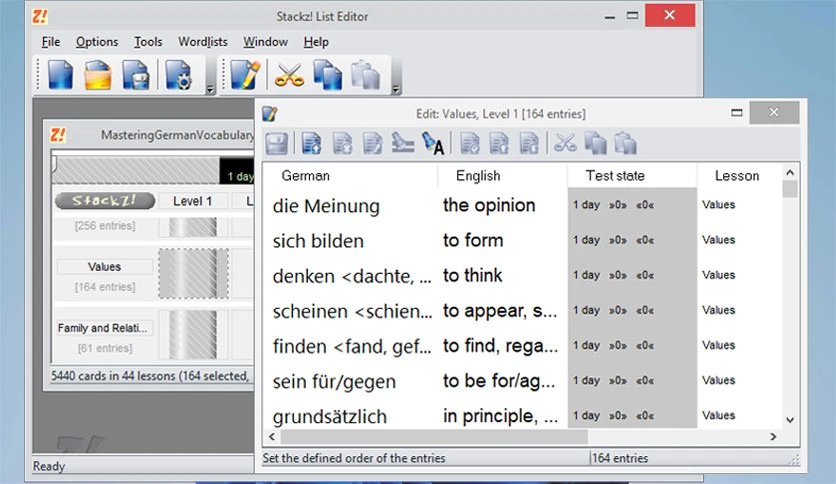Select the 'sich bilden' entry
Viewport: 836px width, 484px height.
[x=318, y=241]
